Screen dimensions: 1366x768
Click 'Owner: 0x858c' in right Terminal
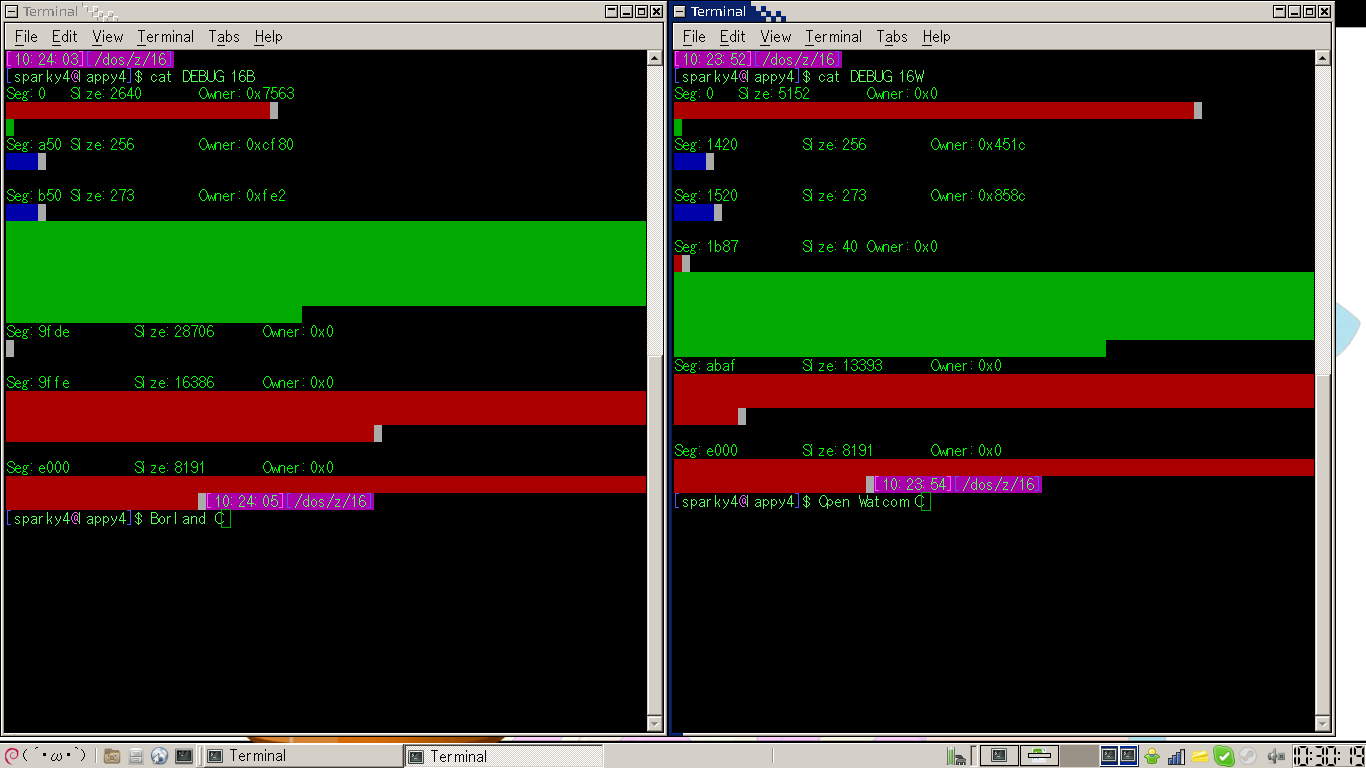[978, 196]
